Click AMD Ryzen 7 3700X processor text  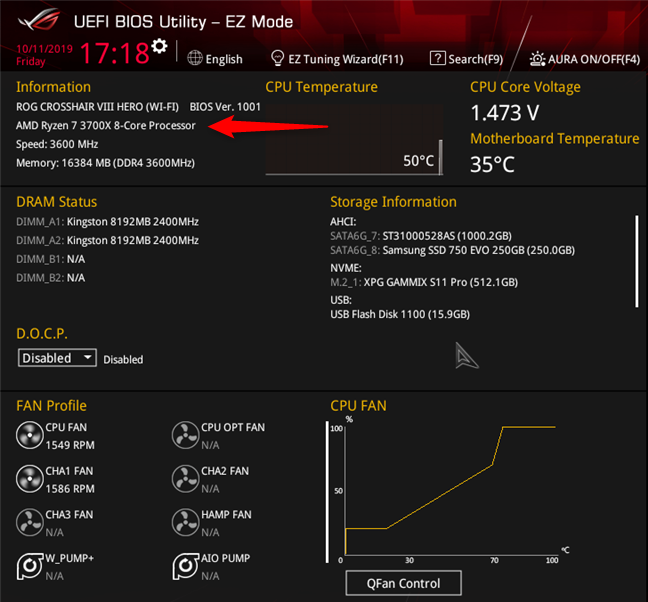click(105, 126)
